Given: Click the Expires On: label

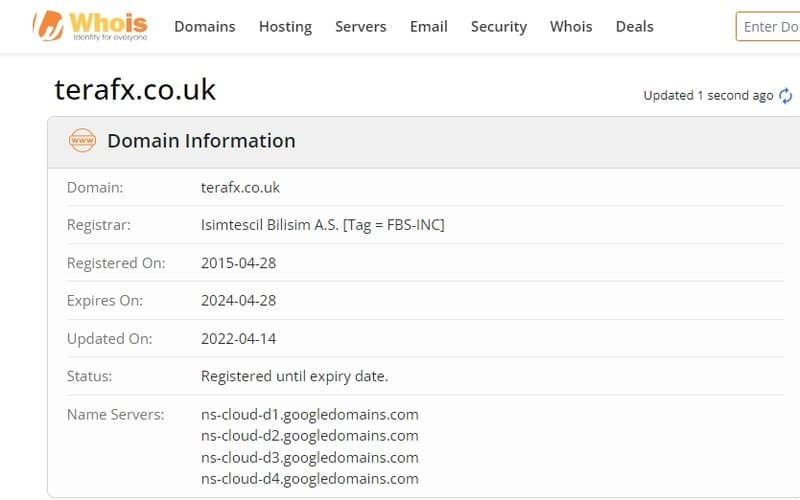Looking at the screenshot, I should [105, 301].
